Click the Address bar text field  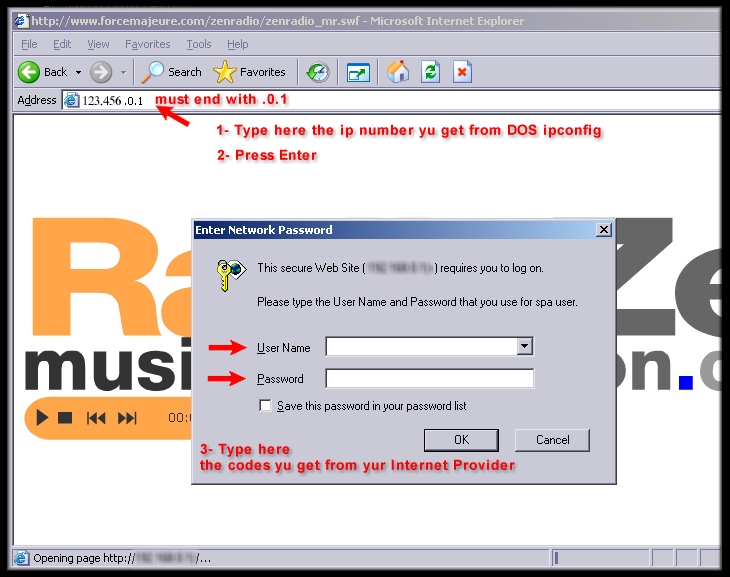391,100
